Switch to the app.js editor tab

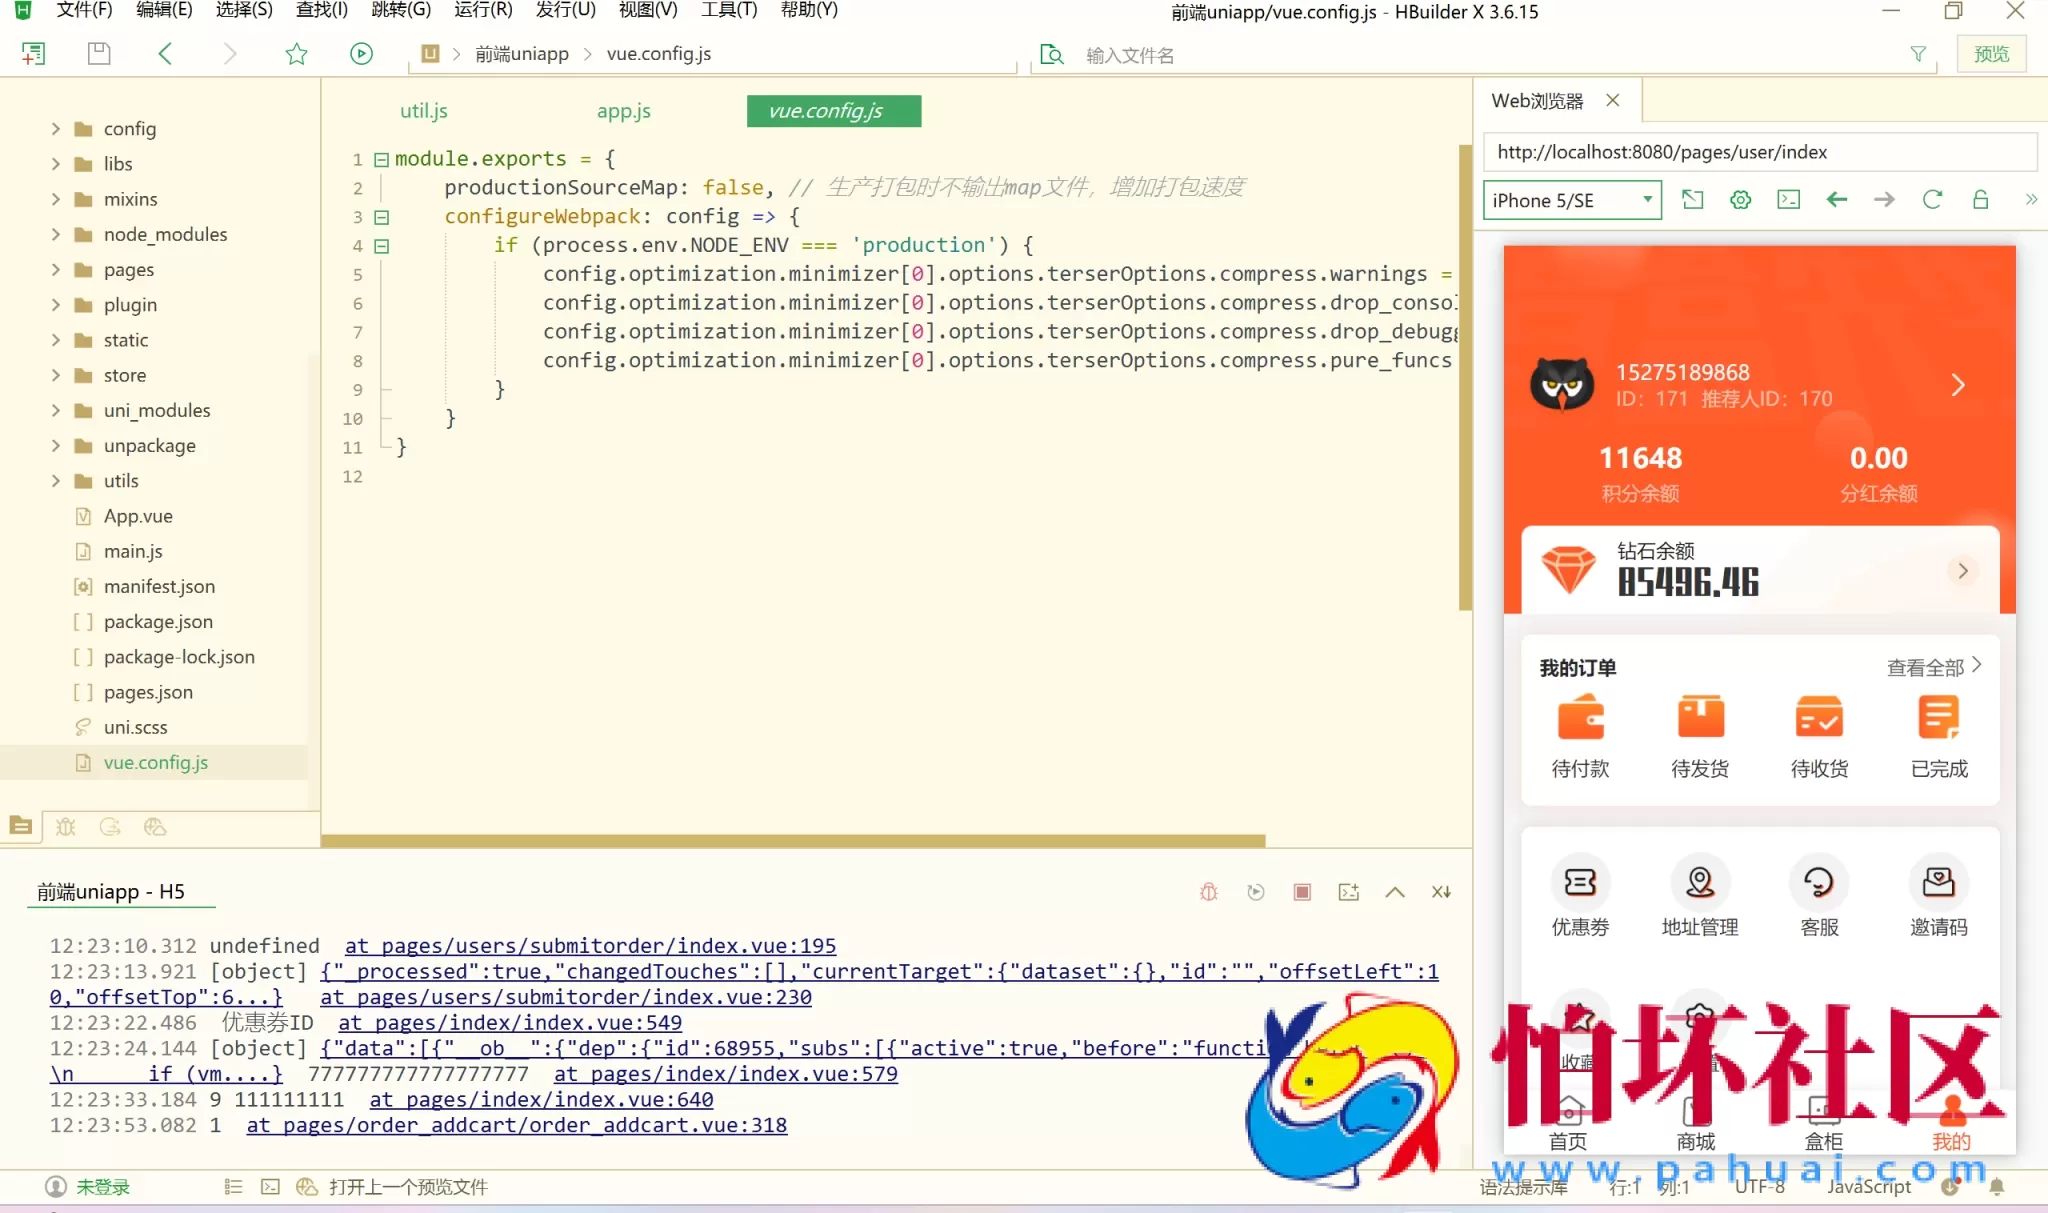pyautogui.click(x=622, y=110)
